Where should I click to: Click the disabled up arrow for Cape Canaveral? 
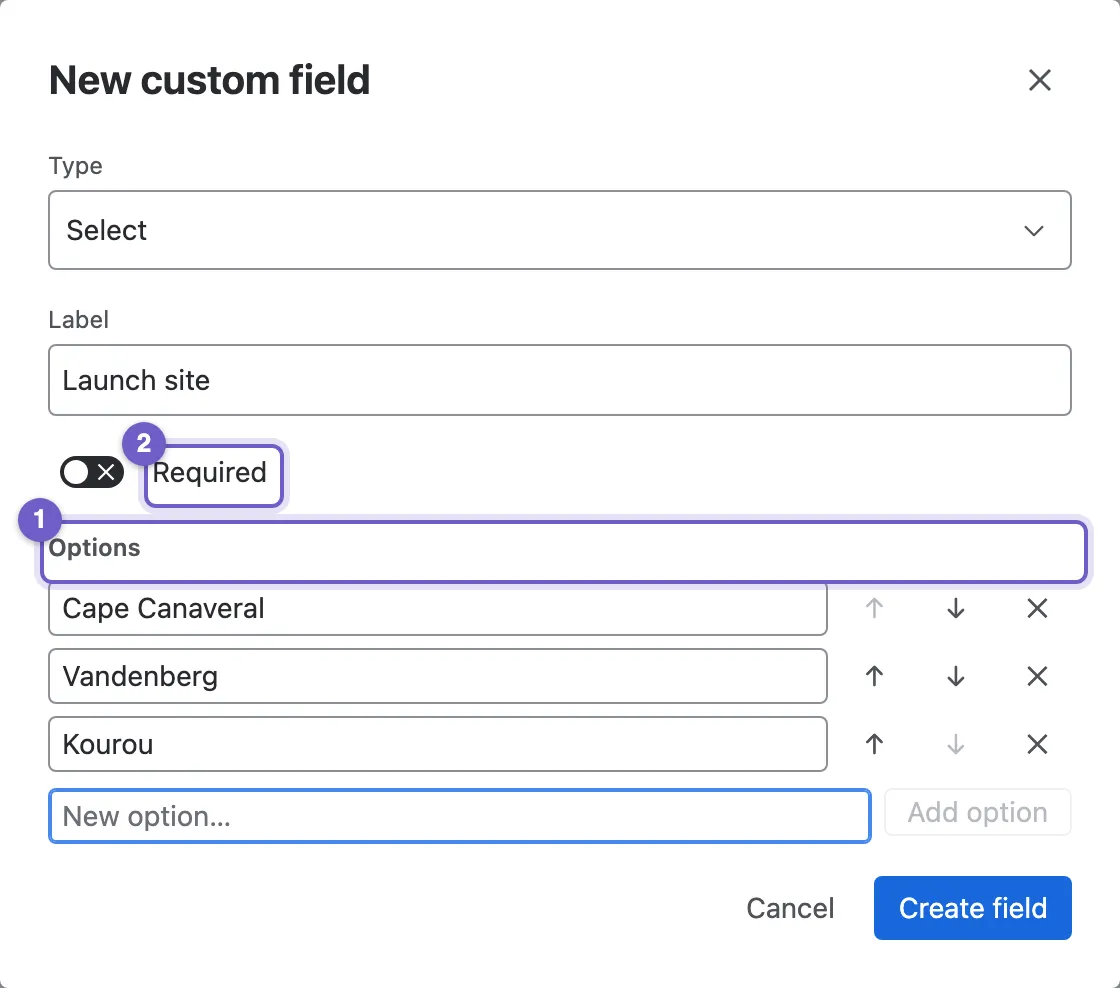(874, 609)
